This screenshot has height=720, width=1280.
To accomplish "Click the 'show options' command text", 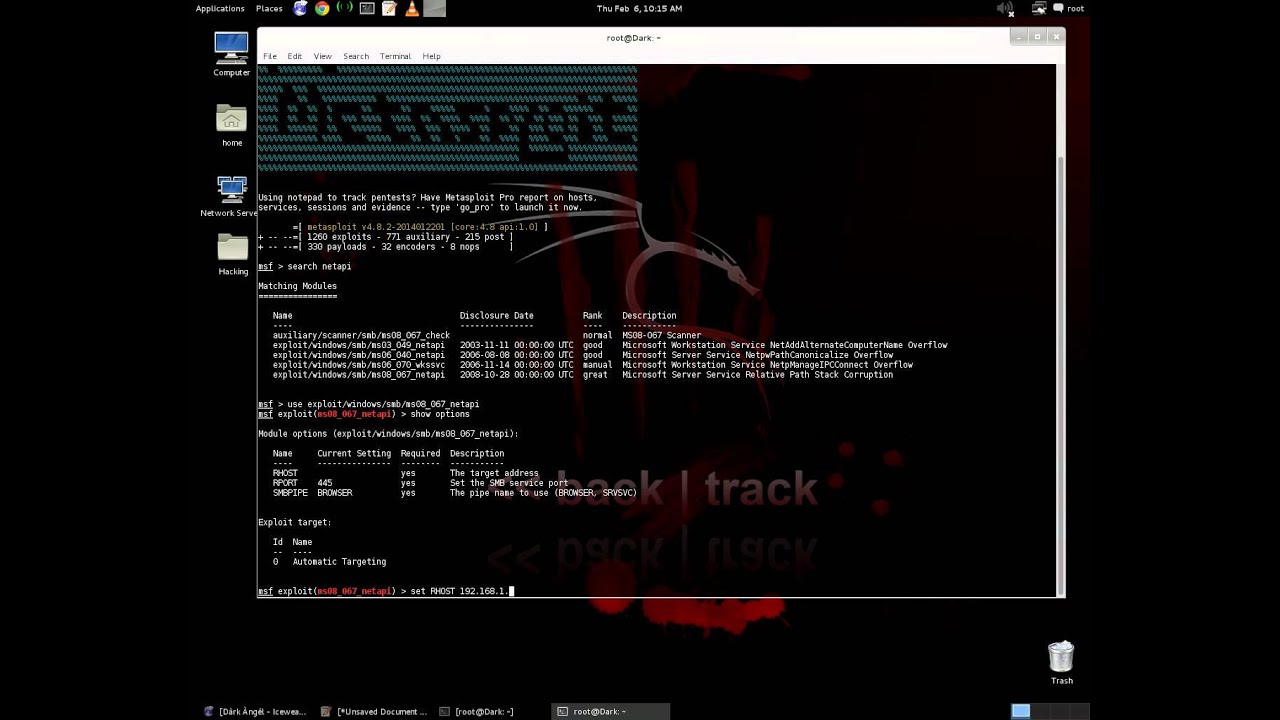I will point(439,414).
